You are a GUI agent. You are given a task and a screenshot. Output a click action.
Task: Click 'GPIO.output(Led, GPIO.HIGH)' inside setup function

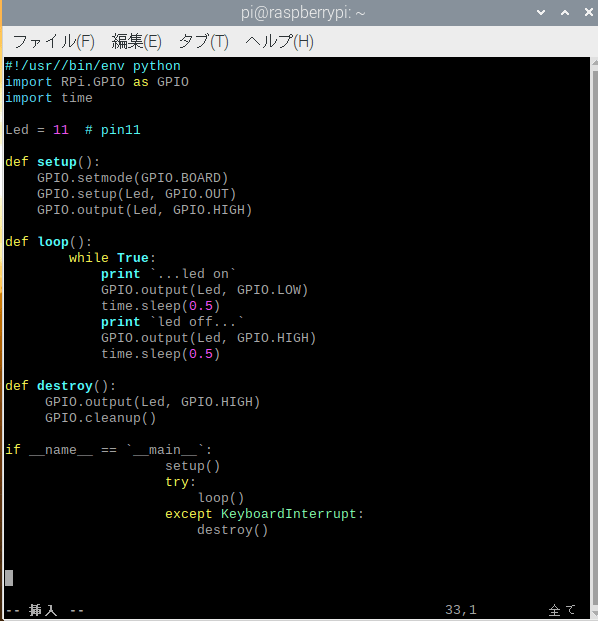click(145, 210)
